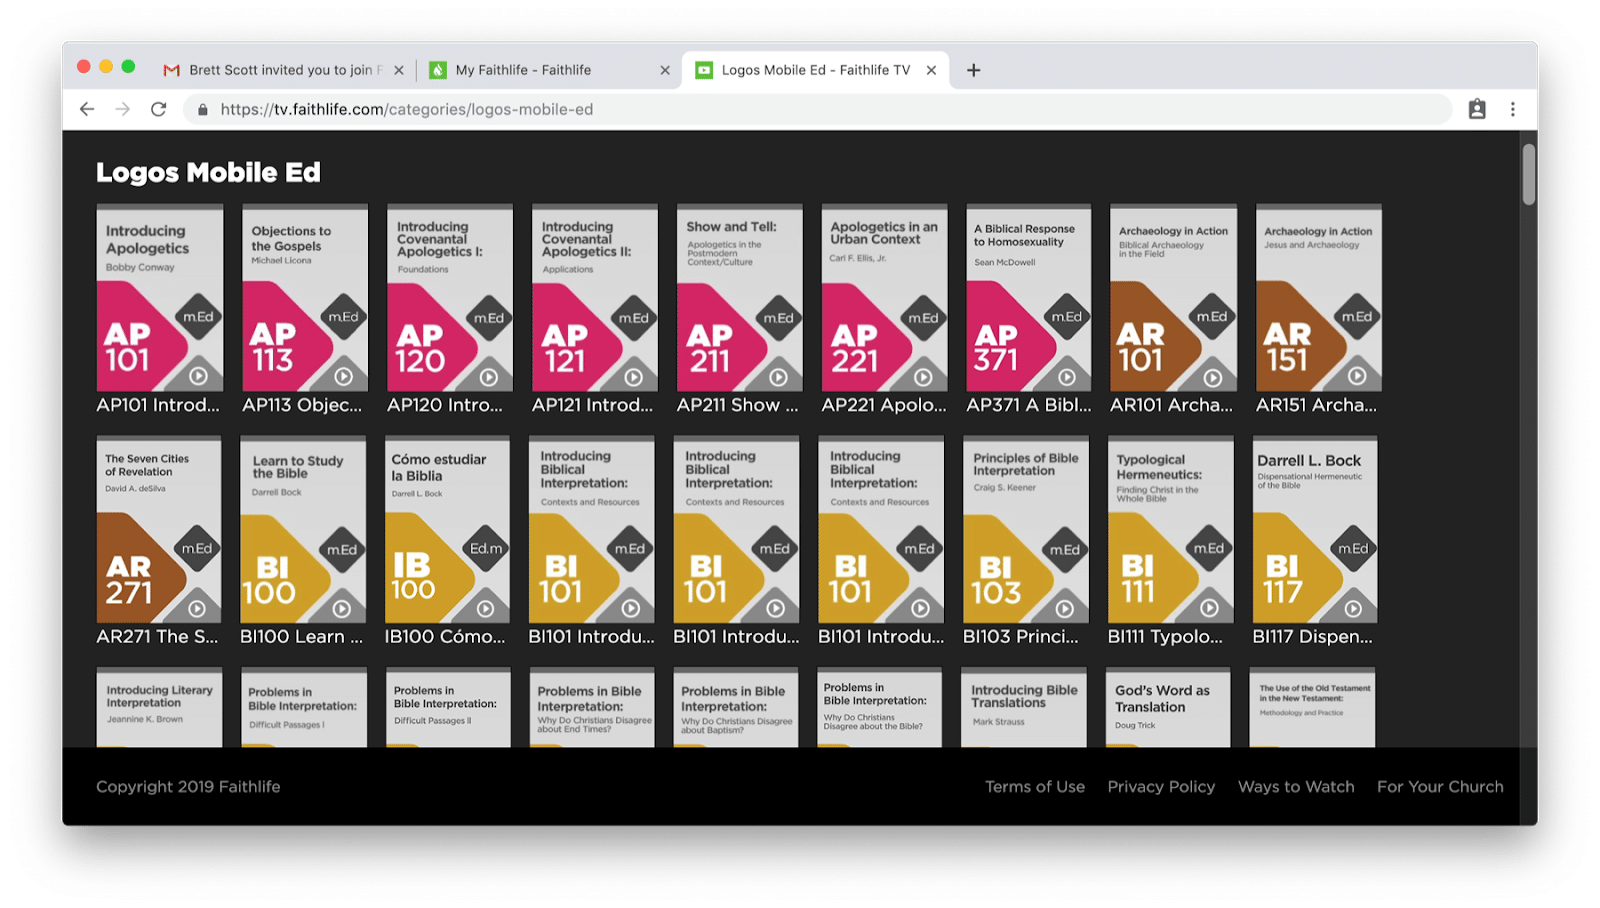Screen dimensions: 1600x908
Task: Open BI117 Dispen... course title
Action: click(x=1313, y=637)
